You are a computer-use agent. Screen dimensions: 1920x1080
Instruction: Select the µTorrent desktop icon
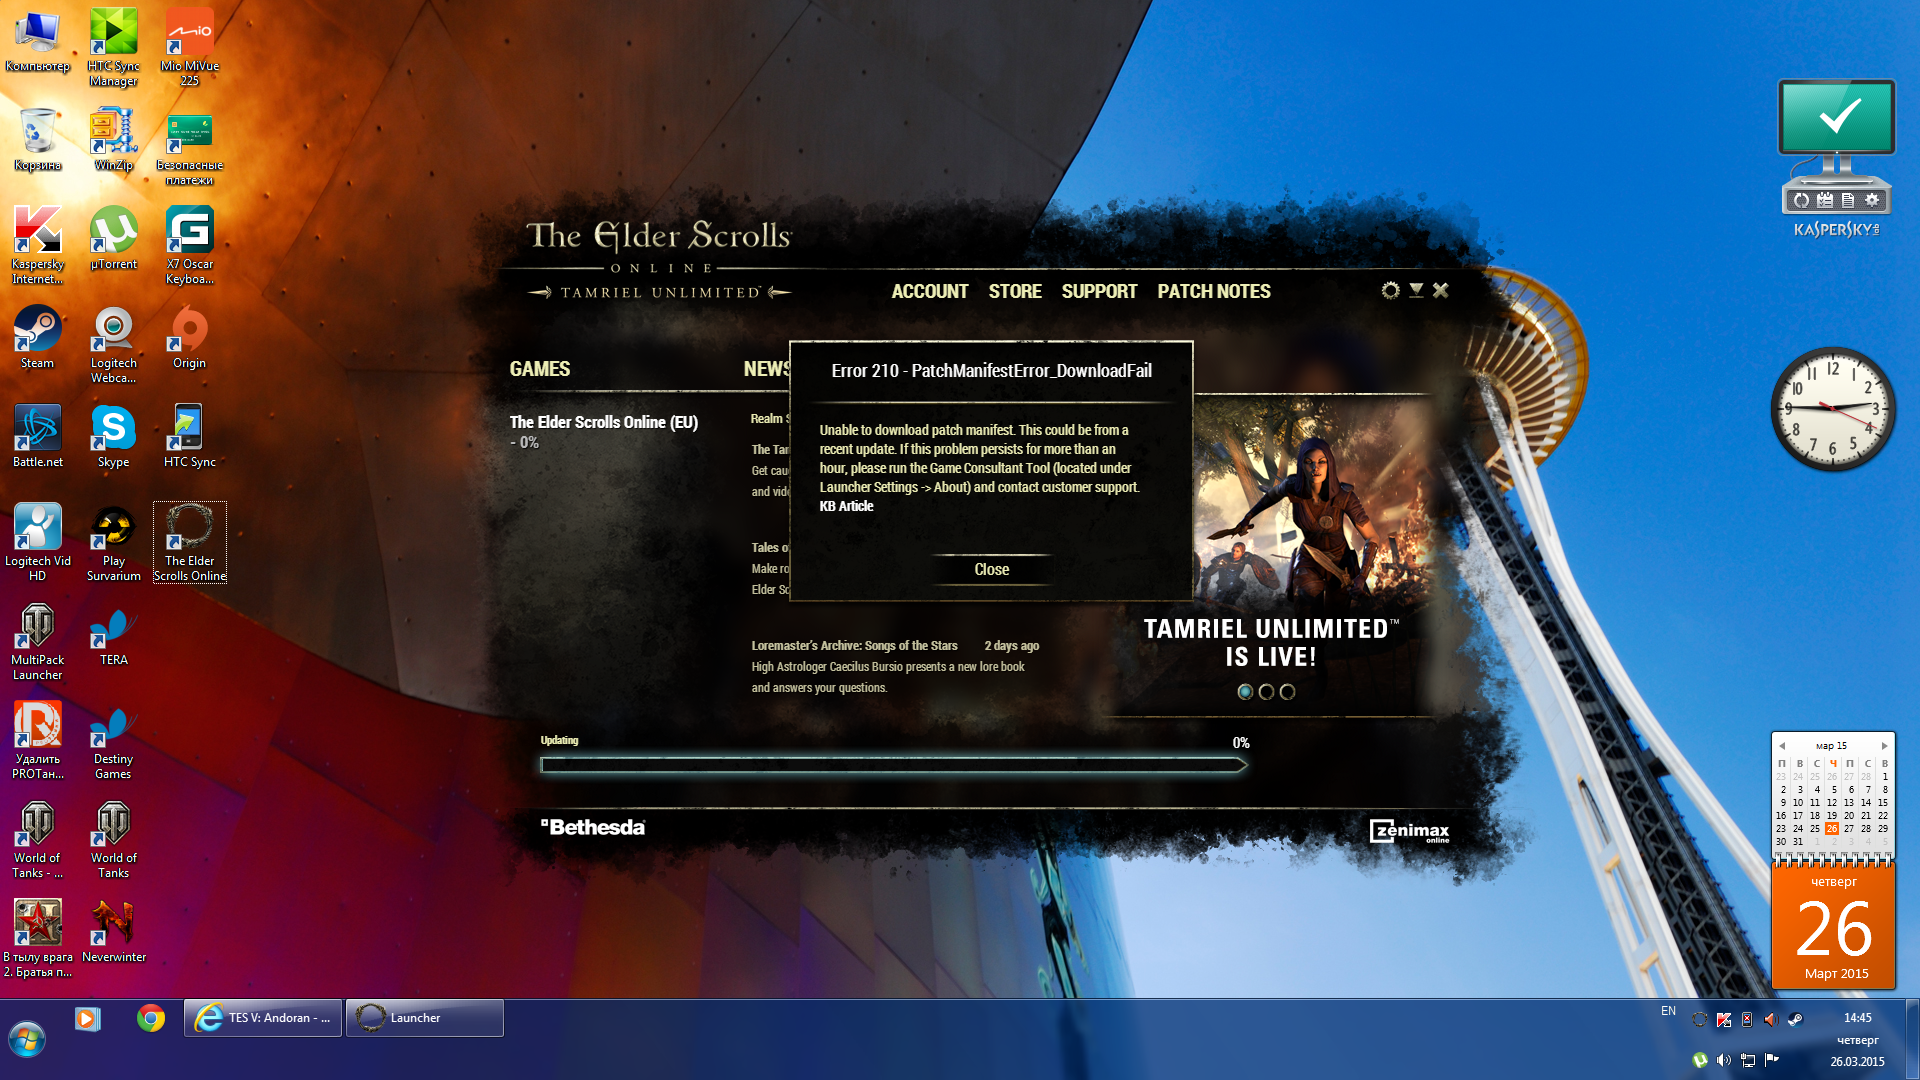114,238
